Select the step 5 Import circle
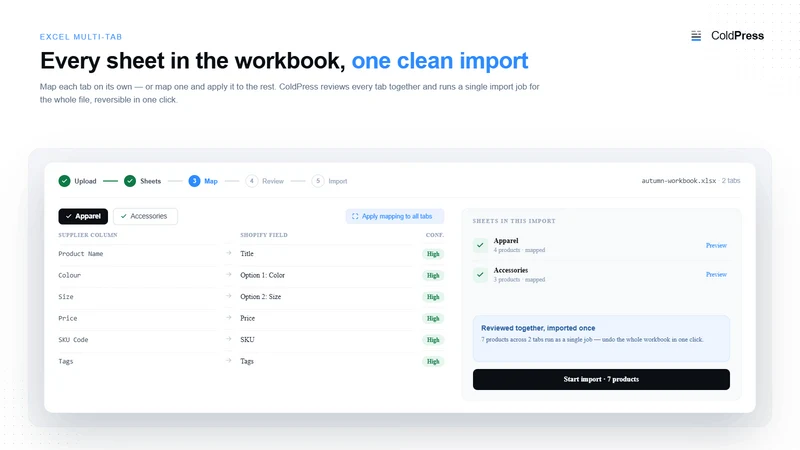 tap(318, 181)
